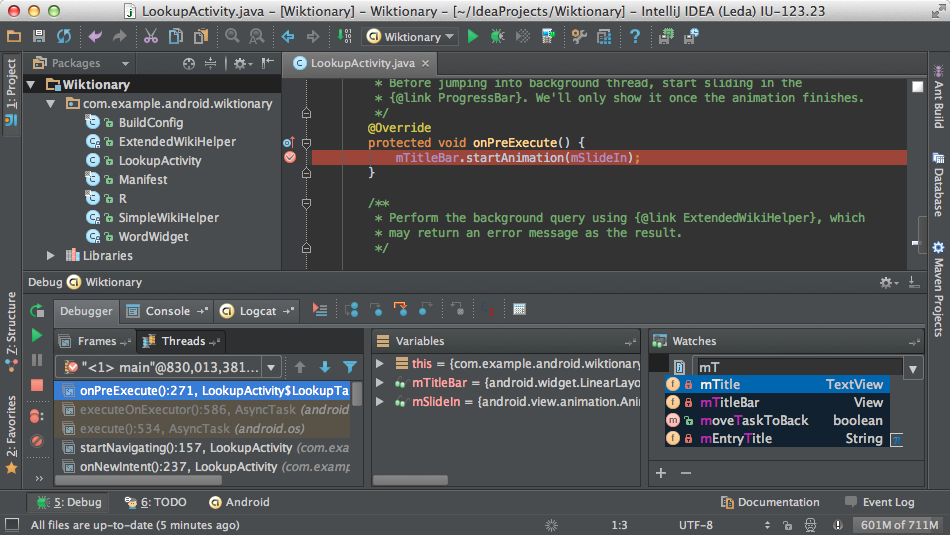Expand the 'this' variable

coord(379,364)
